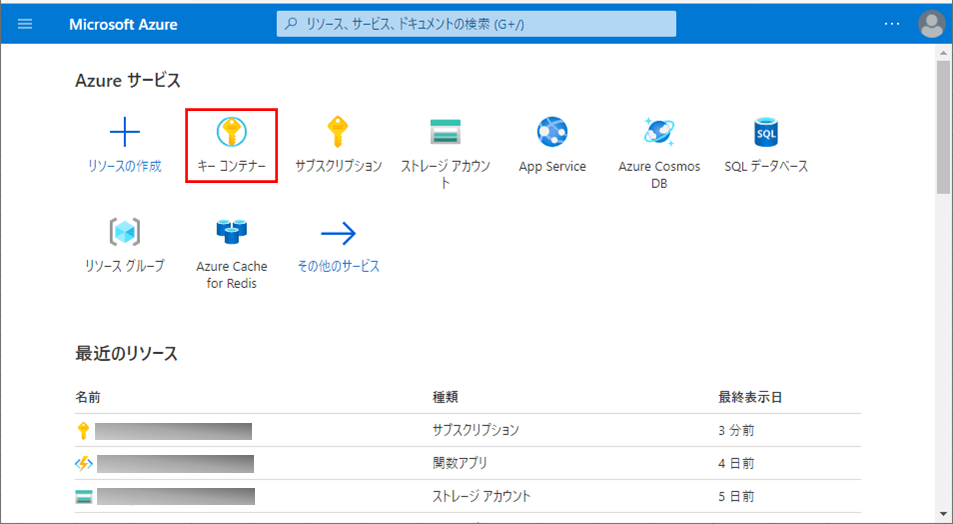953x524 pixels.
Task: Click the search magnifier icon
Action: tap(292, 24)
